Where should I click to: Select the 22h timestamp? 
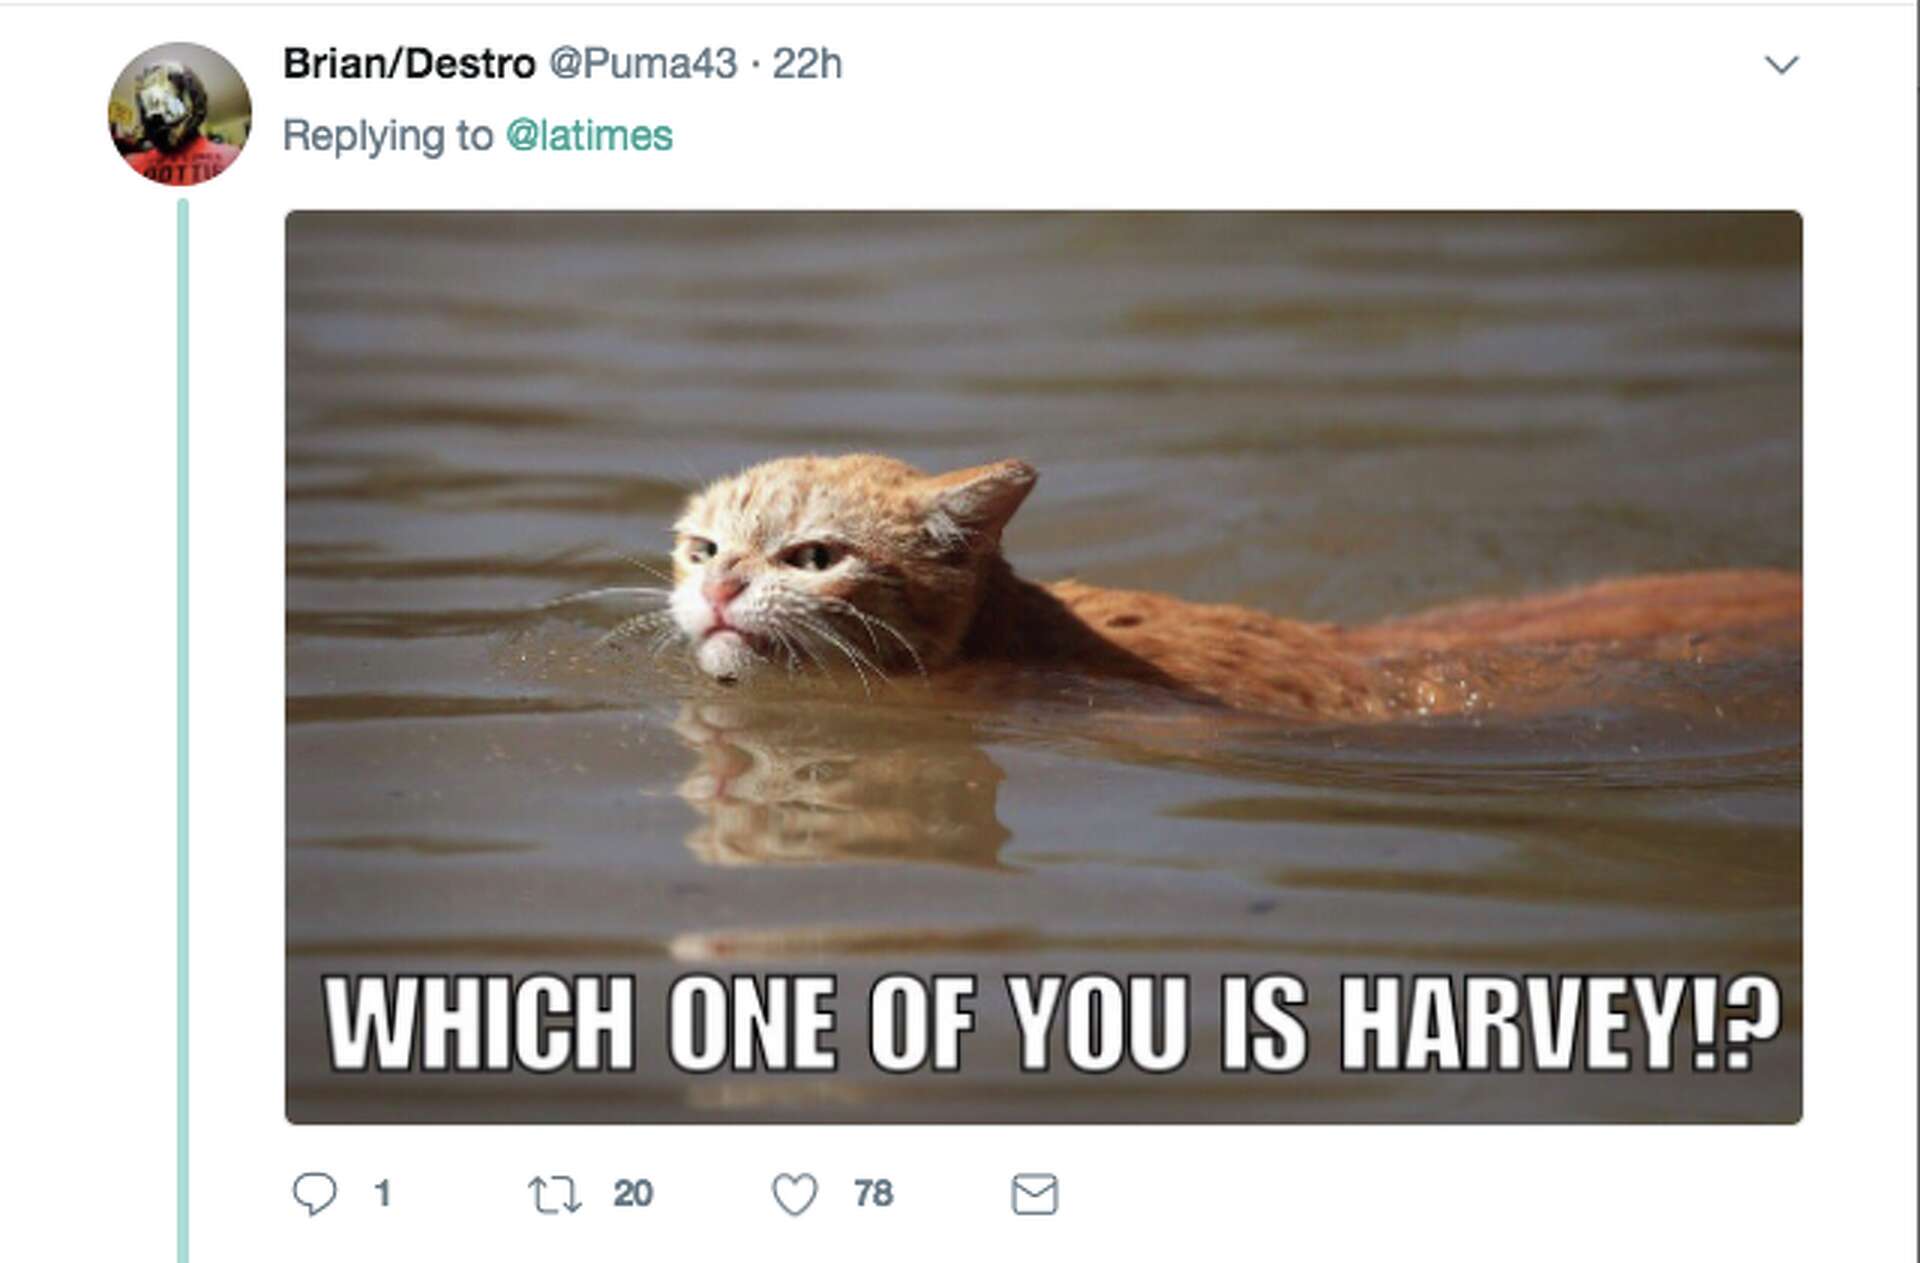click(x=809, y=65)
